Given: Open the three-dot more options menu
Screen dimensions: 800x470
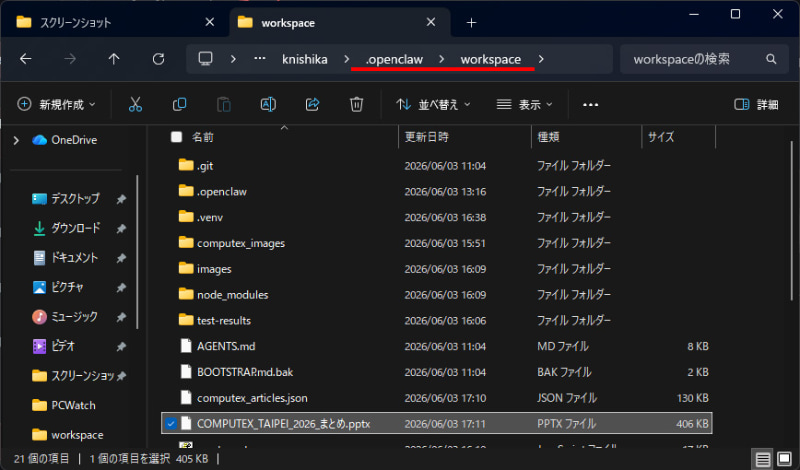Looking at the screenshot, I should 590,105.
